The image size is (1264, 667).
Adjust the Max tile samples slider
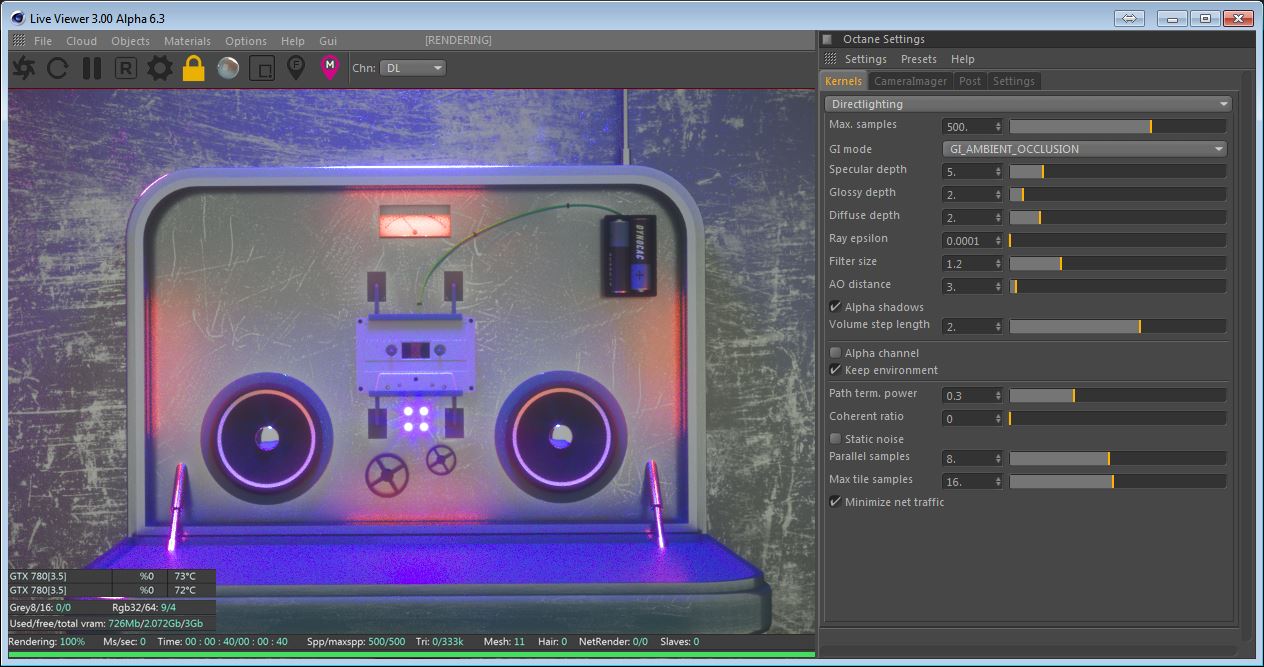pyautogui.click(x=1118, y=481)
